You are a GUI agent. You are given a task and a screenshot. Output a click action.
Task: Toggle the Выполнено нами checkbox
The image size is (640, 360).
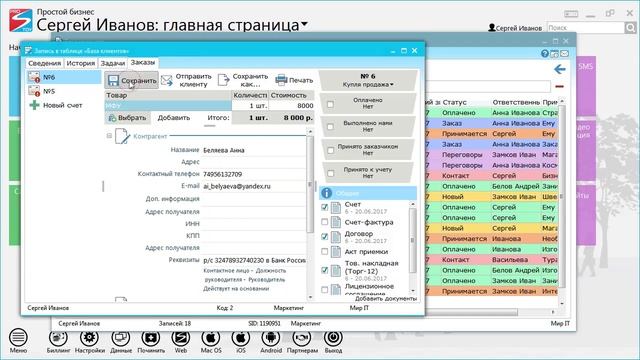click(x=330, y=127)
